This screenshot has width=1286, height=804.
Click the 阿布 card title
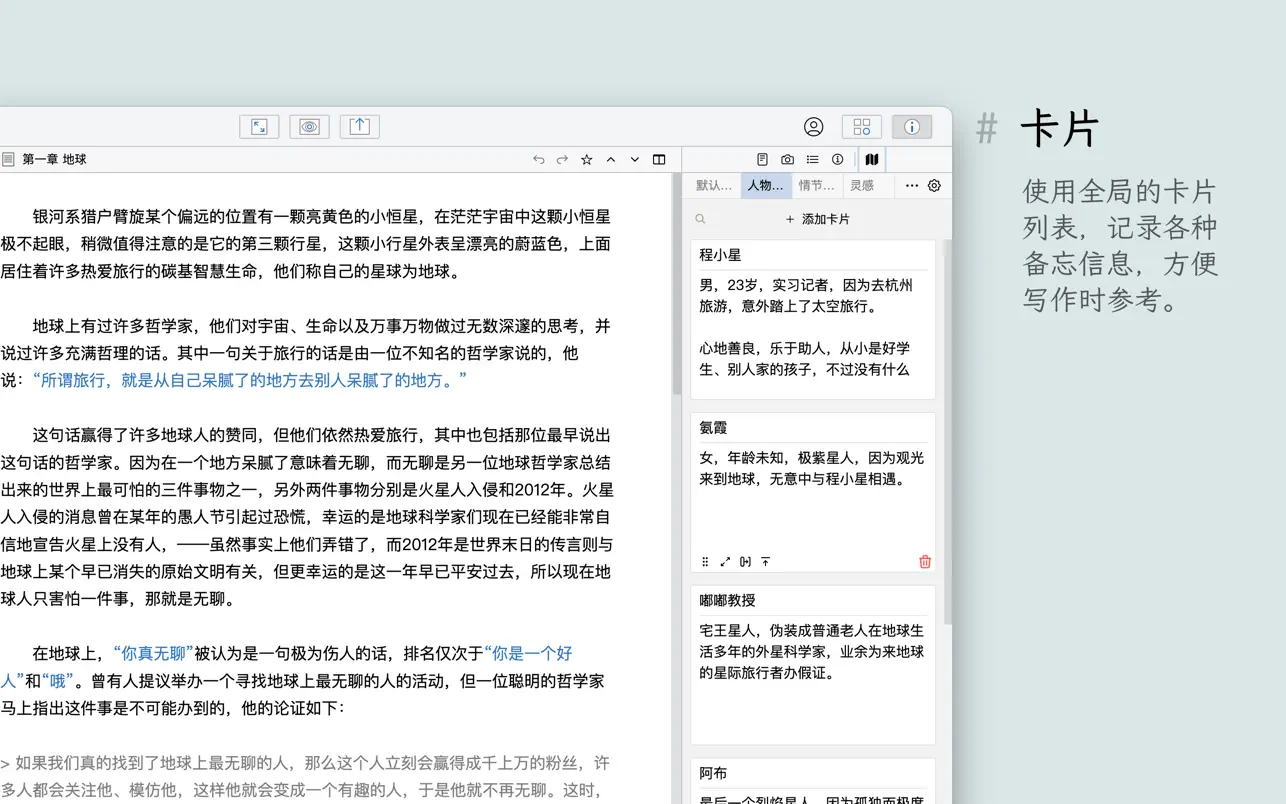(x=713, y=773)
